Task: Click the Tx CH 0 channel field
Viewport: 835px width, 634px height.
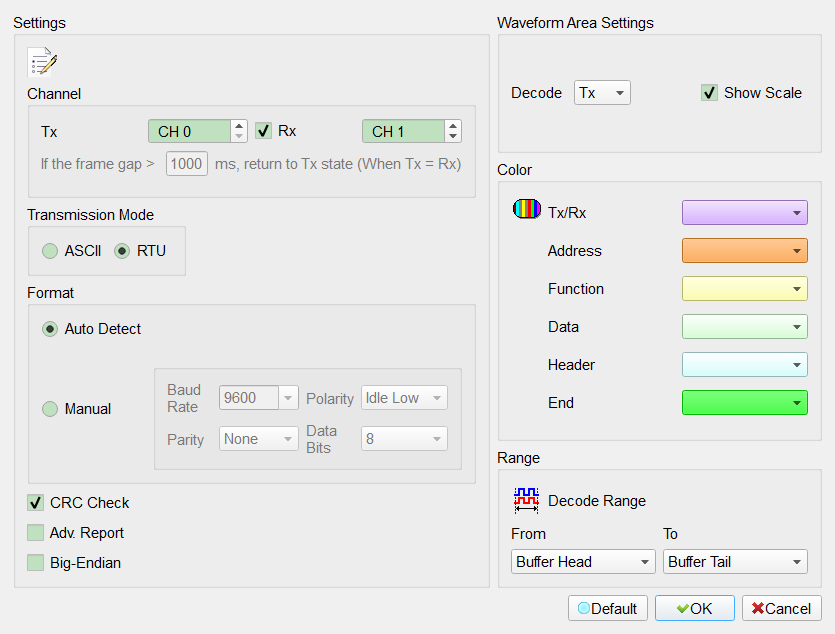Action: pyautogui.click(x=190, y=131)
